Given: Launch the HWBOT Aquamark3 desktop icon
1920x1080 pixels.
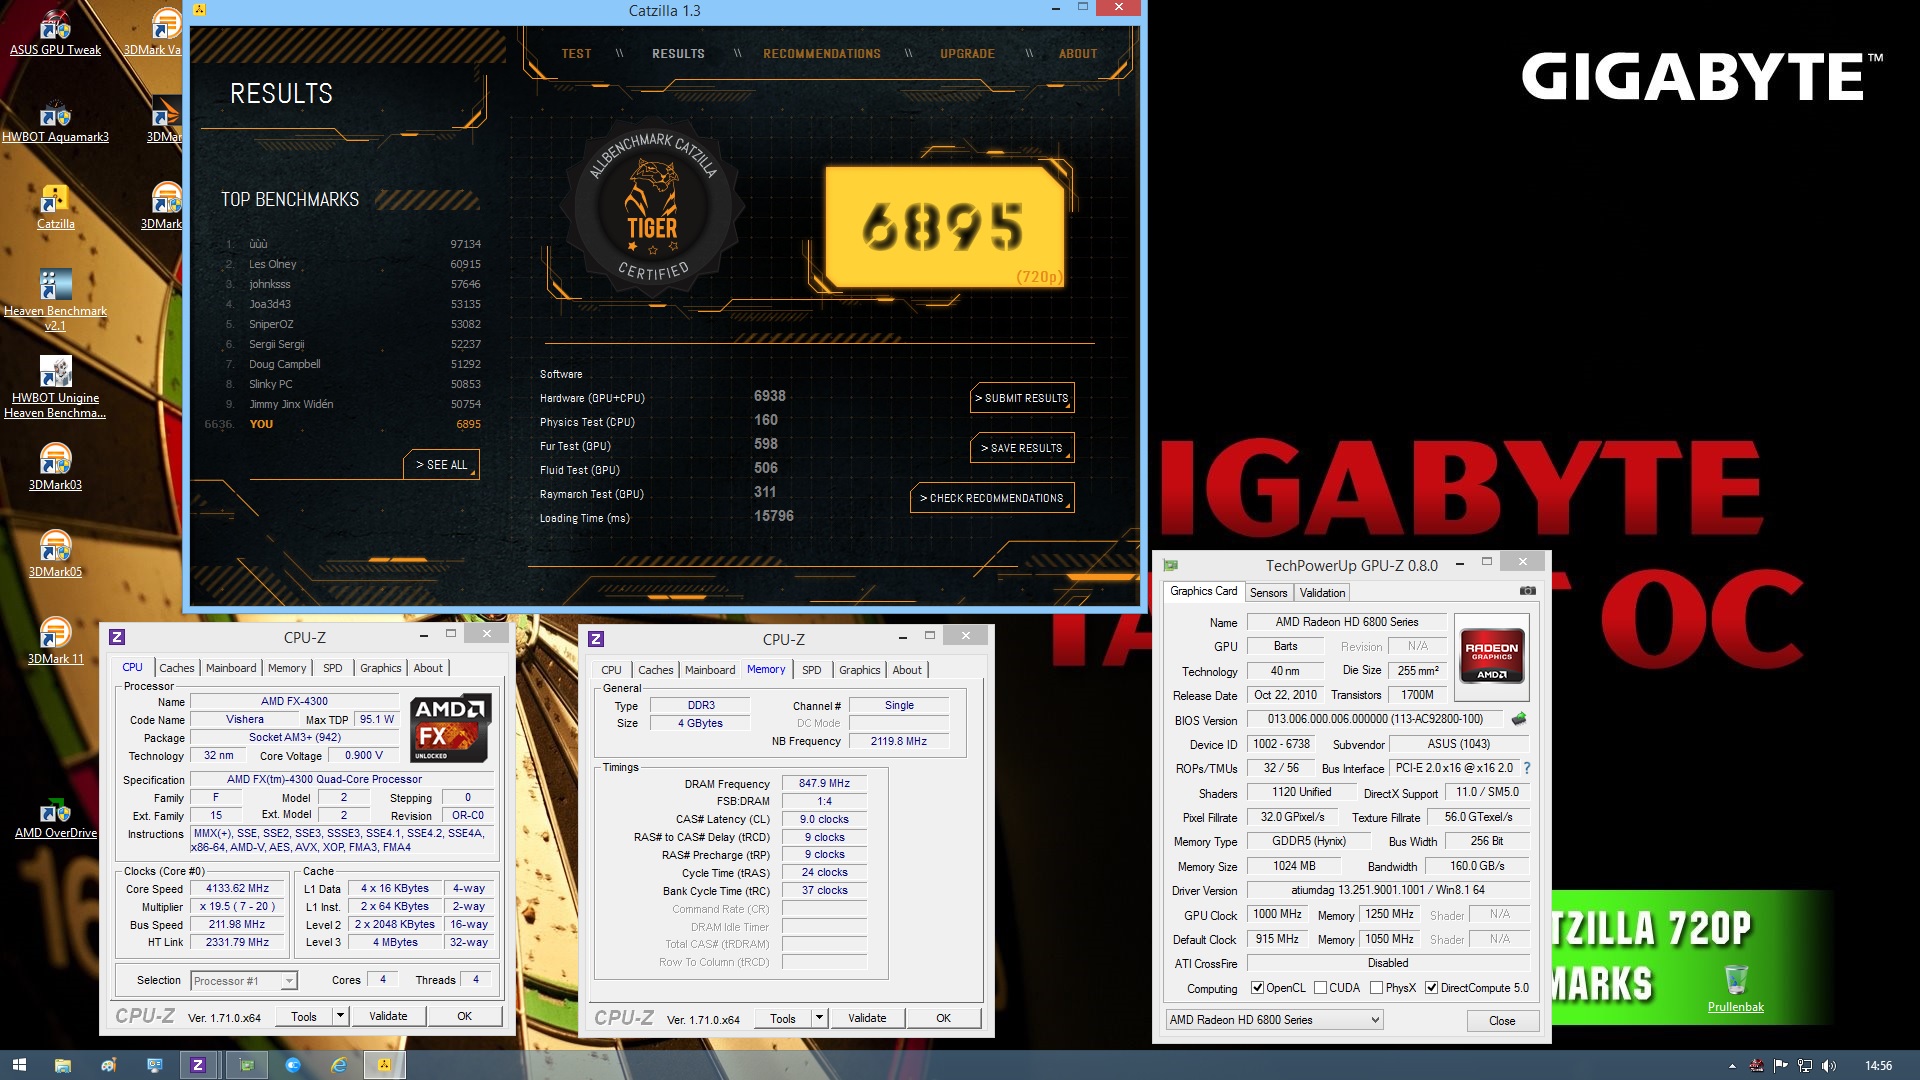Looking at the screenshot, I should pos(55,120).
